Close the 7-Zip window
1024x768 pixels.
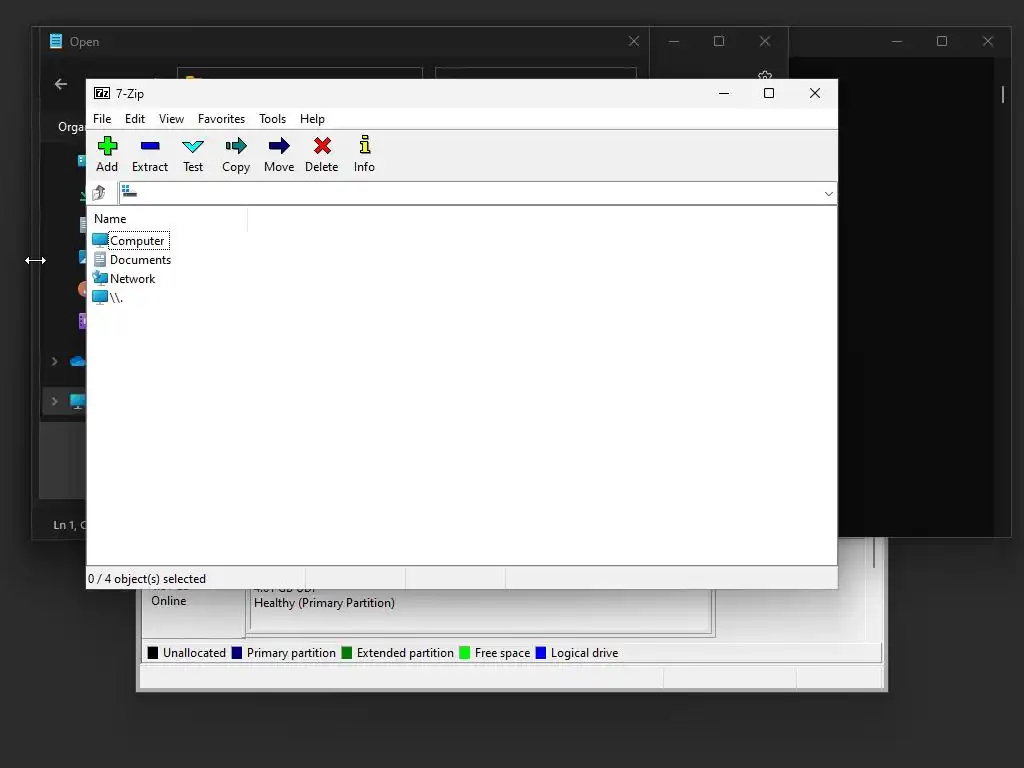(814, 93)
